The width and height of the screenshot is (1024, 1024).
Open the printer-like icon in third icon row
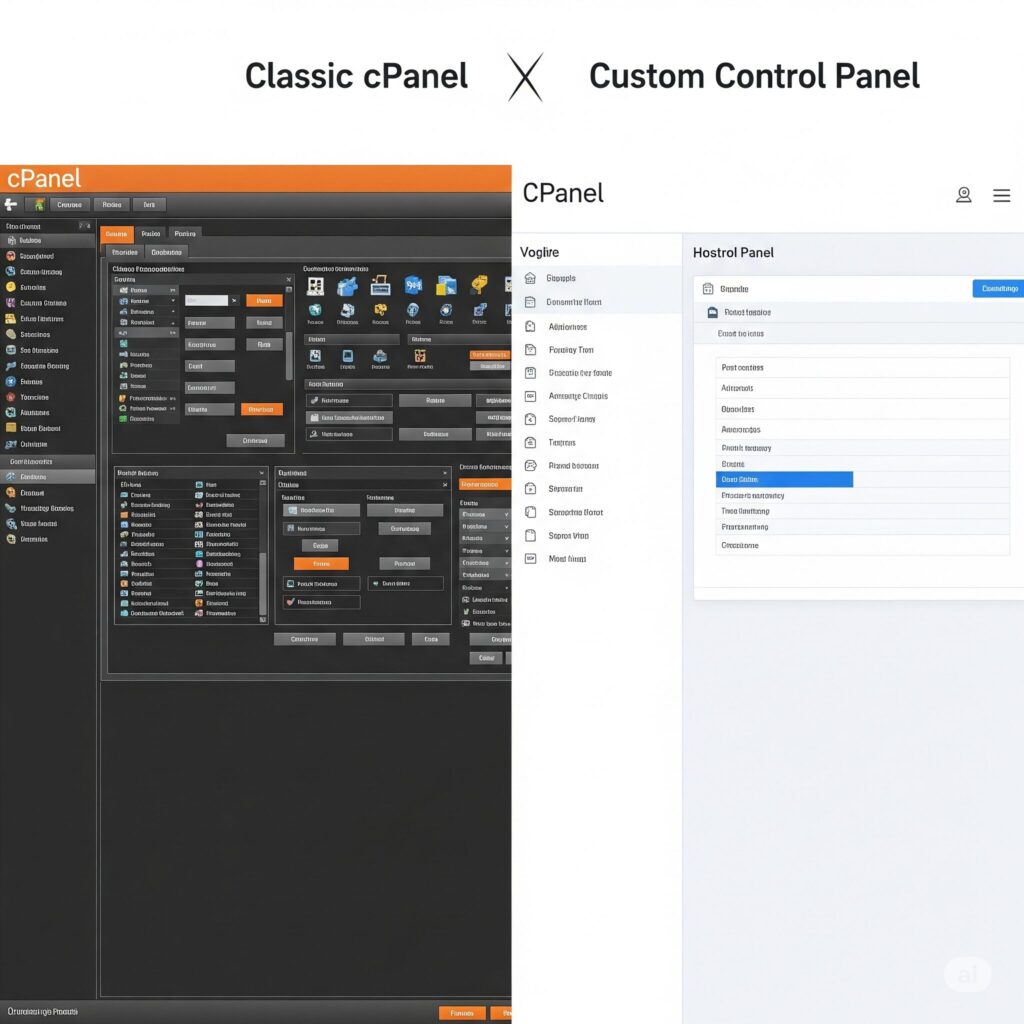[380, 356]
